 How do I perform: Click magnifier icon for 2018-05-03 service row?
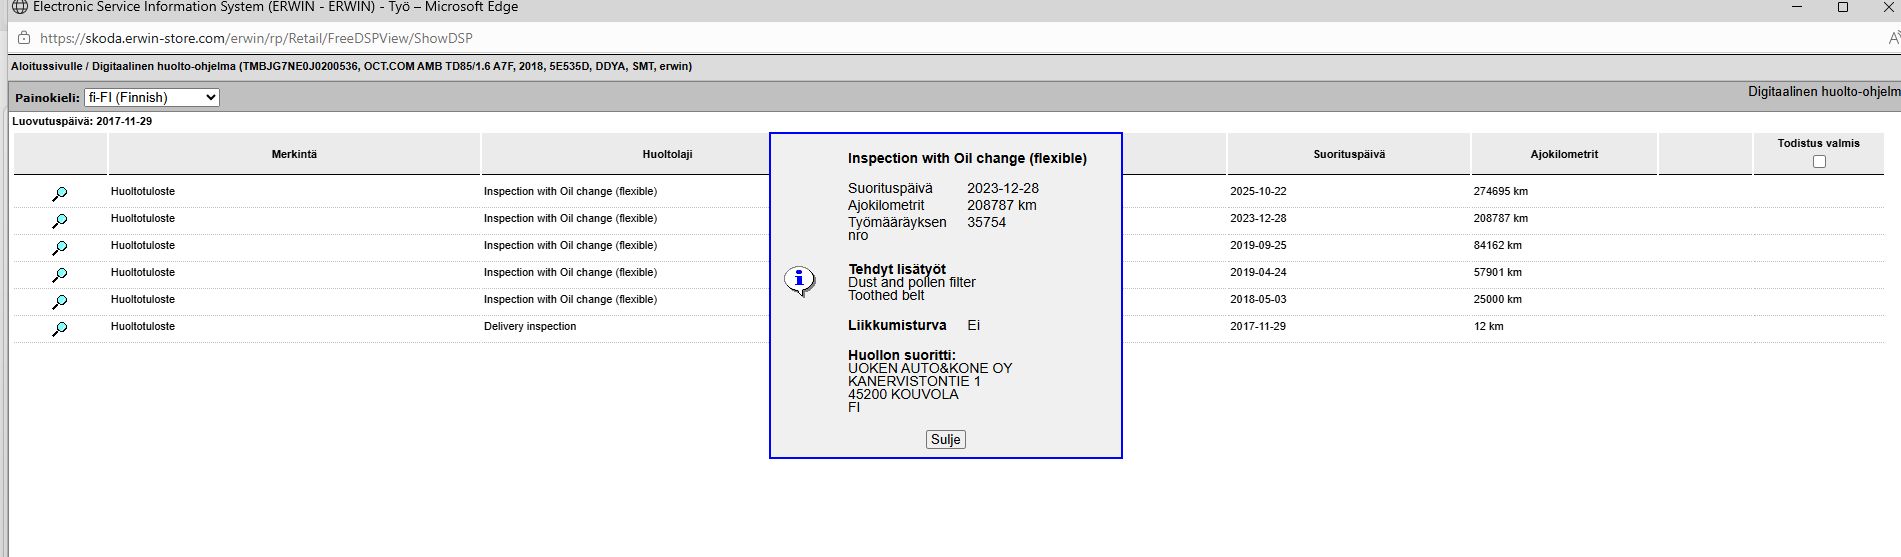[60, 301]
